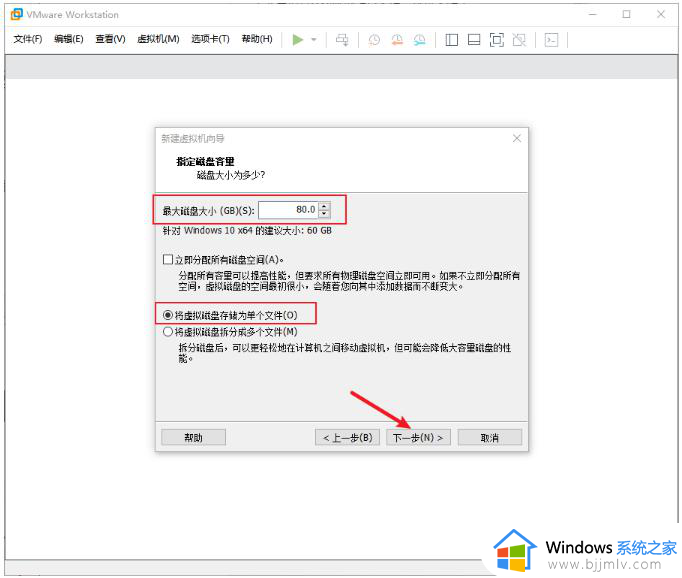This screenshot has width=682, height=578.
Task: Open the 查看(V) menu
Action: coord(110,39)
